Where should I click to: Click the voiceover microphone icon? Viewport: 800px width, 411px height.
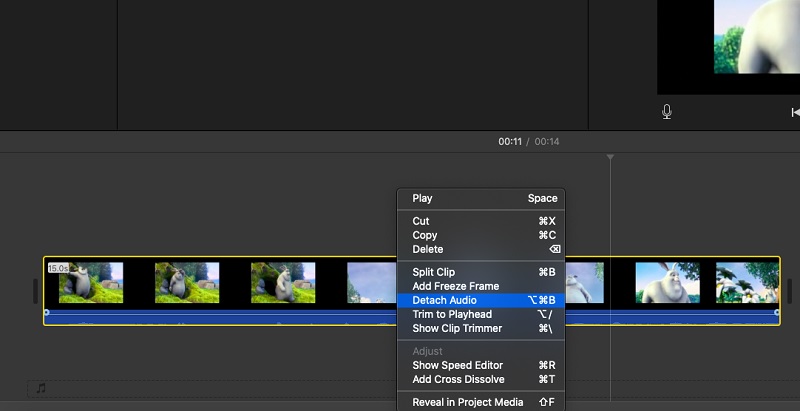pyautogui.click(x=666, y=112)
